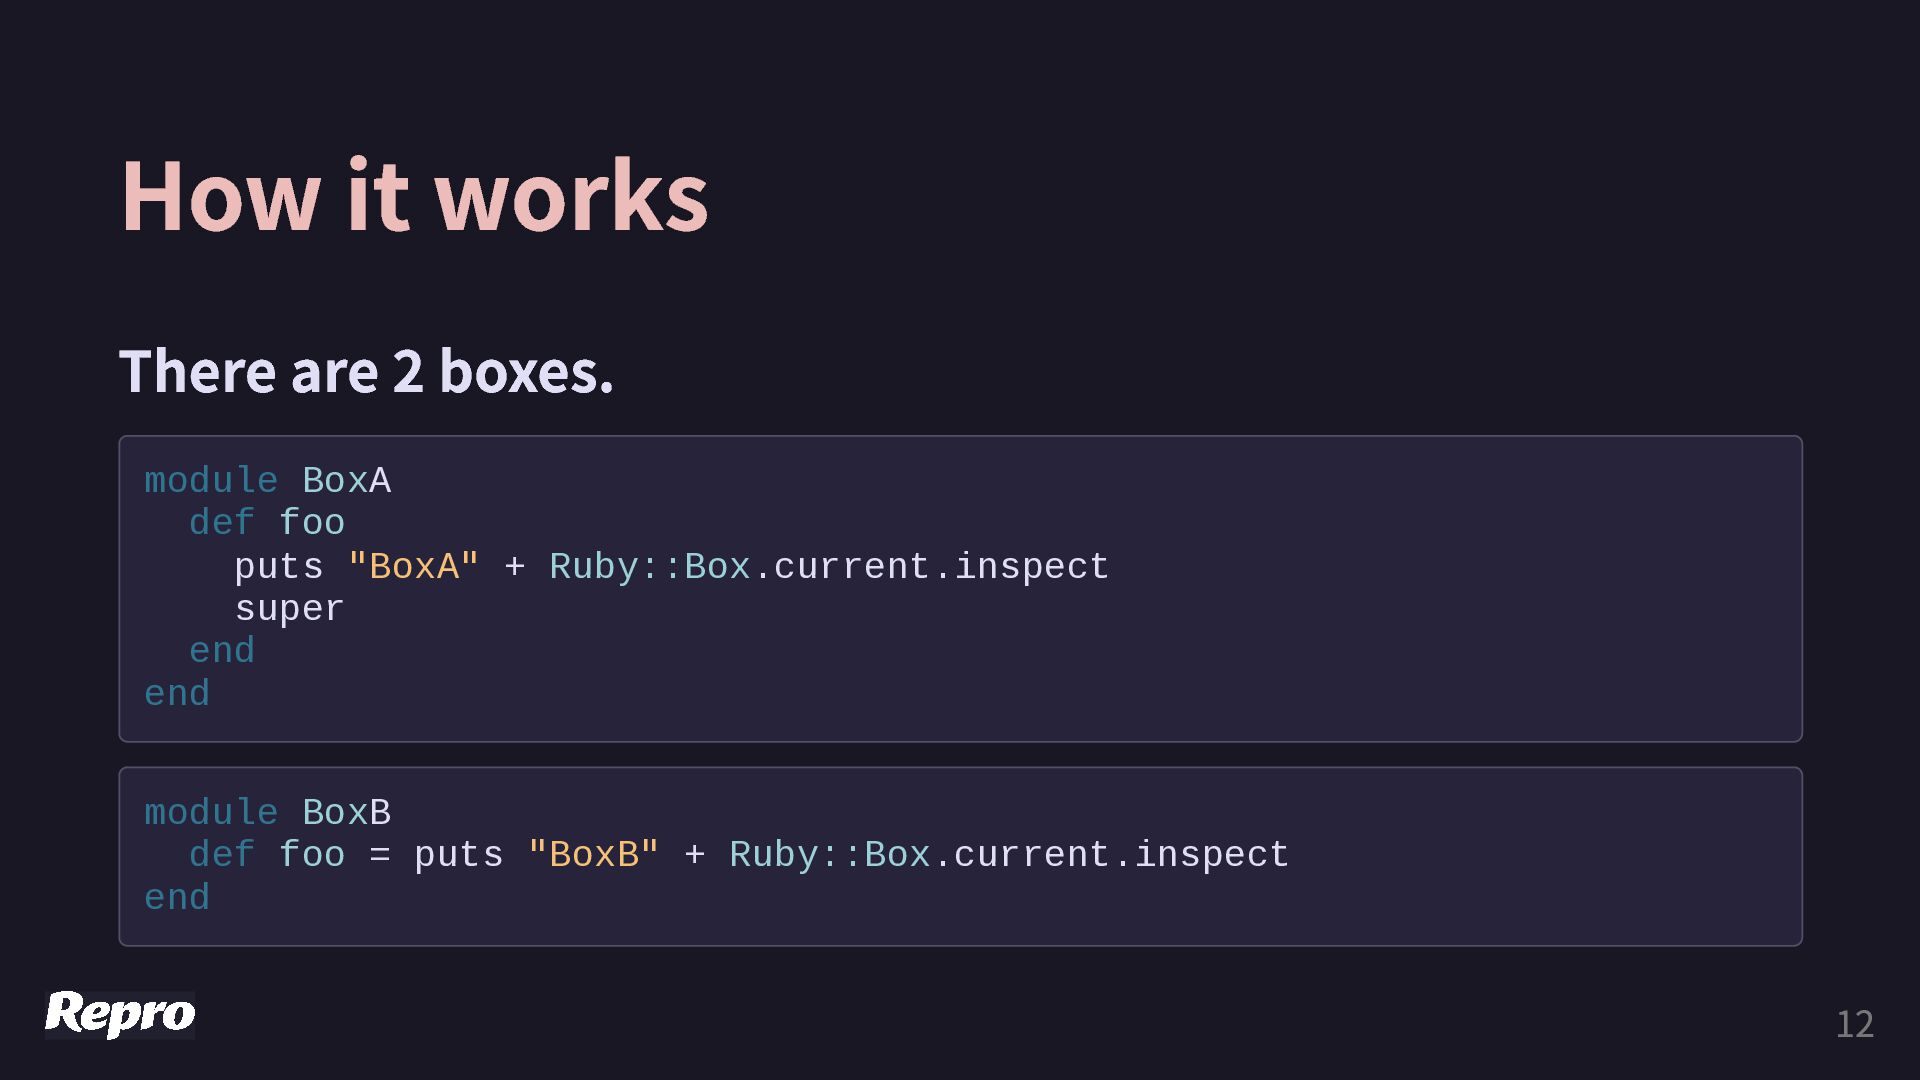1920x1080 pixels.
Task: Click 'def' keyword in BoxA block
Action: [x=221, y=523]
